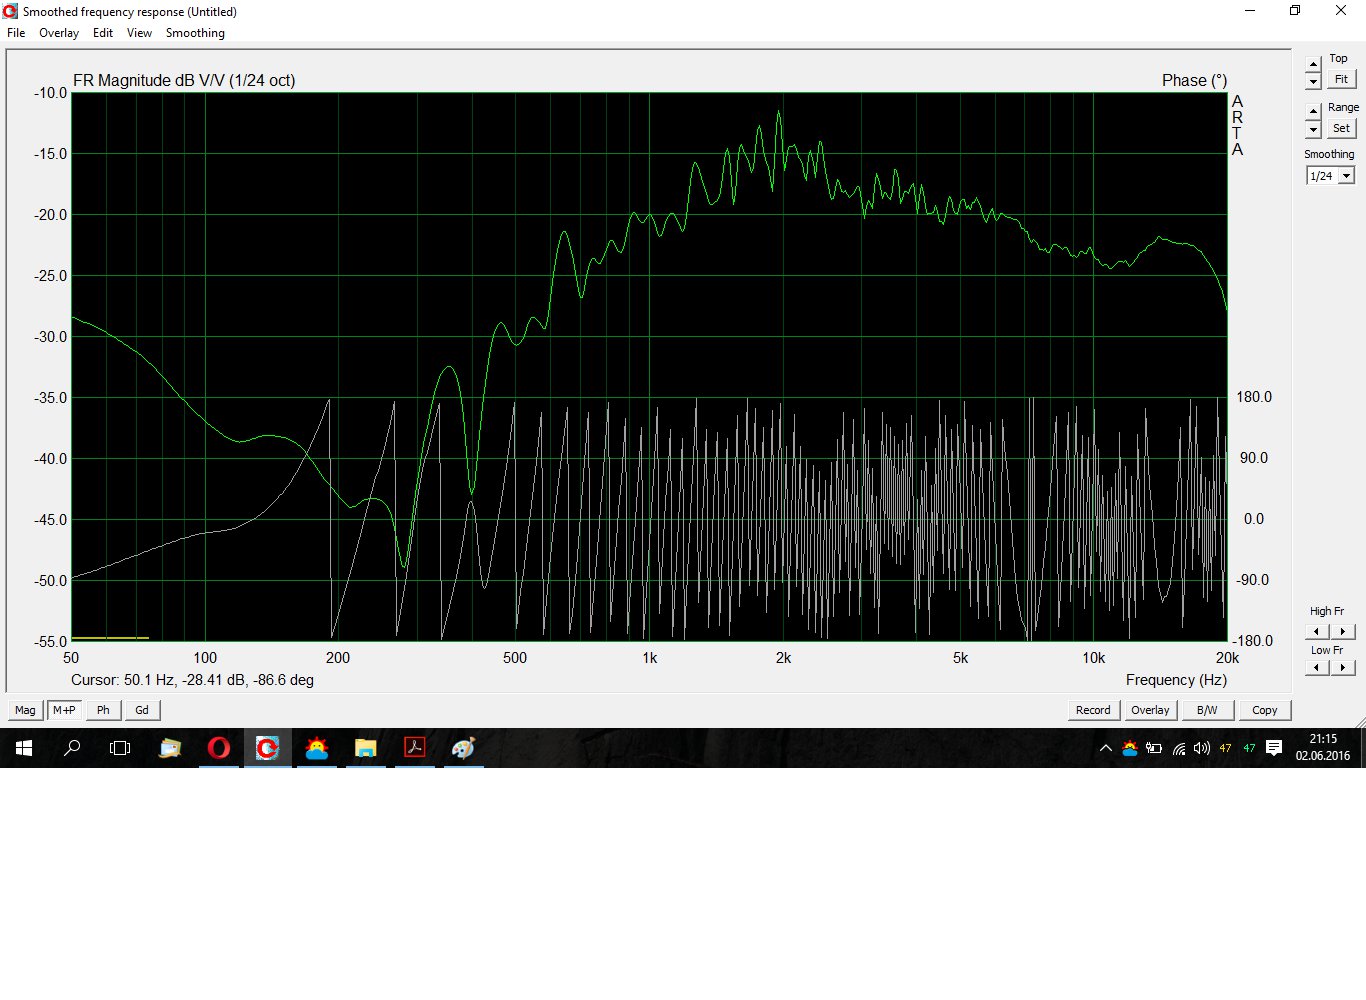Open the weather app taskbar icon

pyautogui.click(x=317, y=748)
